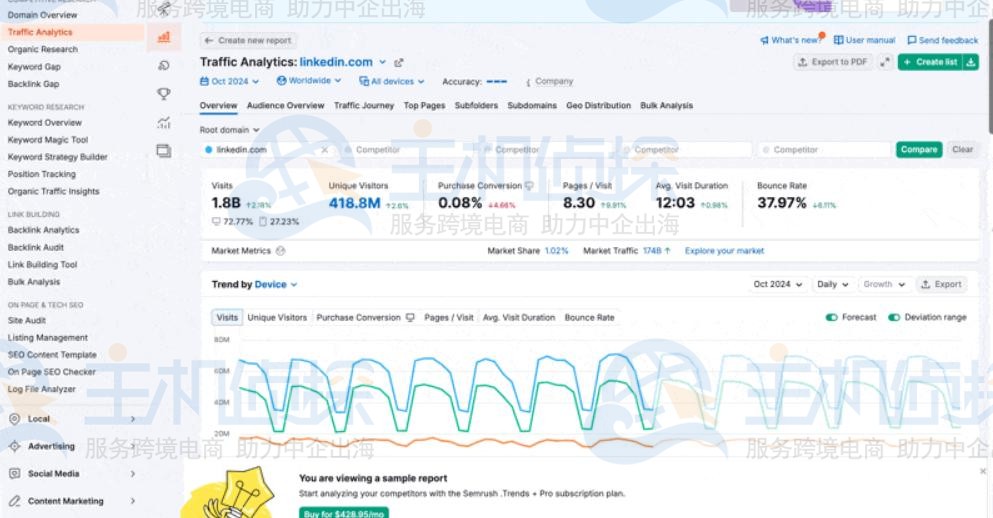Switch to Subfolders tab
The width and height of the screenshot is (993, 518).
pyautogui.click(x=476, y=106)
